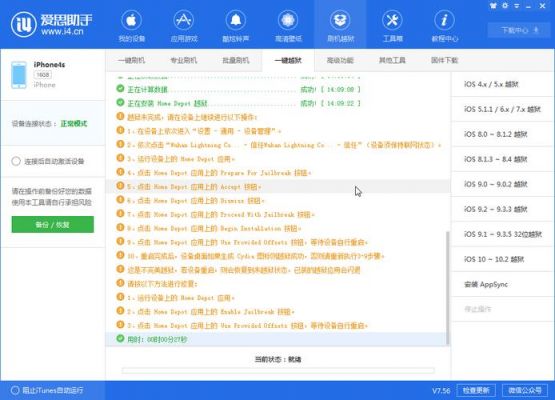555x400 pixels.
Task: Select log row 点击 Accept 按钮
Action: [x=278, y=186]
